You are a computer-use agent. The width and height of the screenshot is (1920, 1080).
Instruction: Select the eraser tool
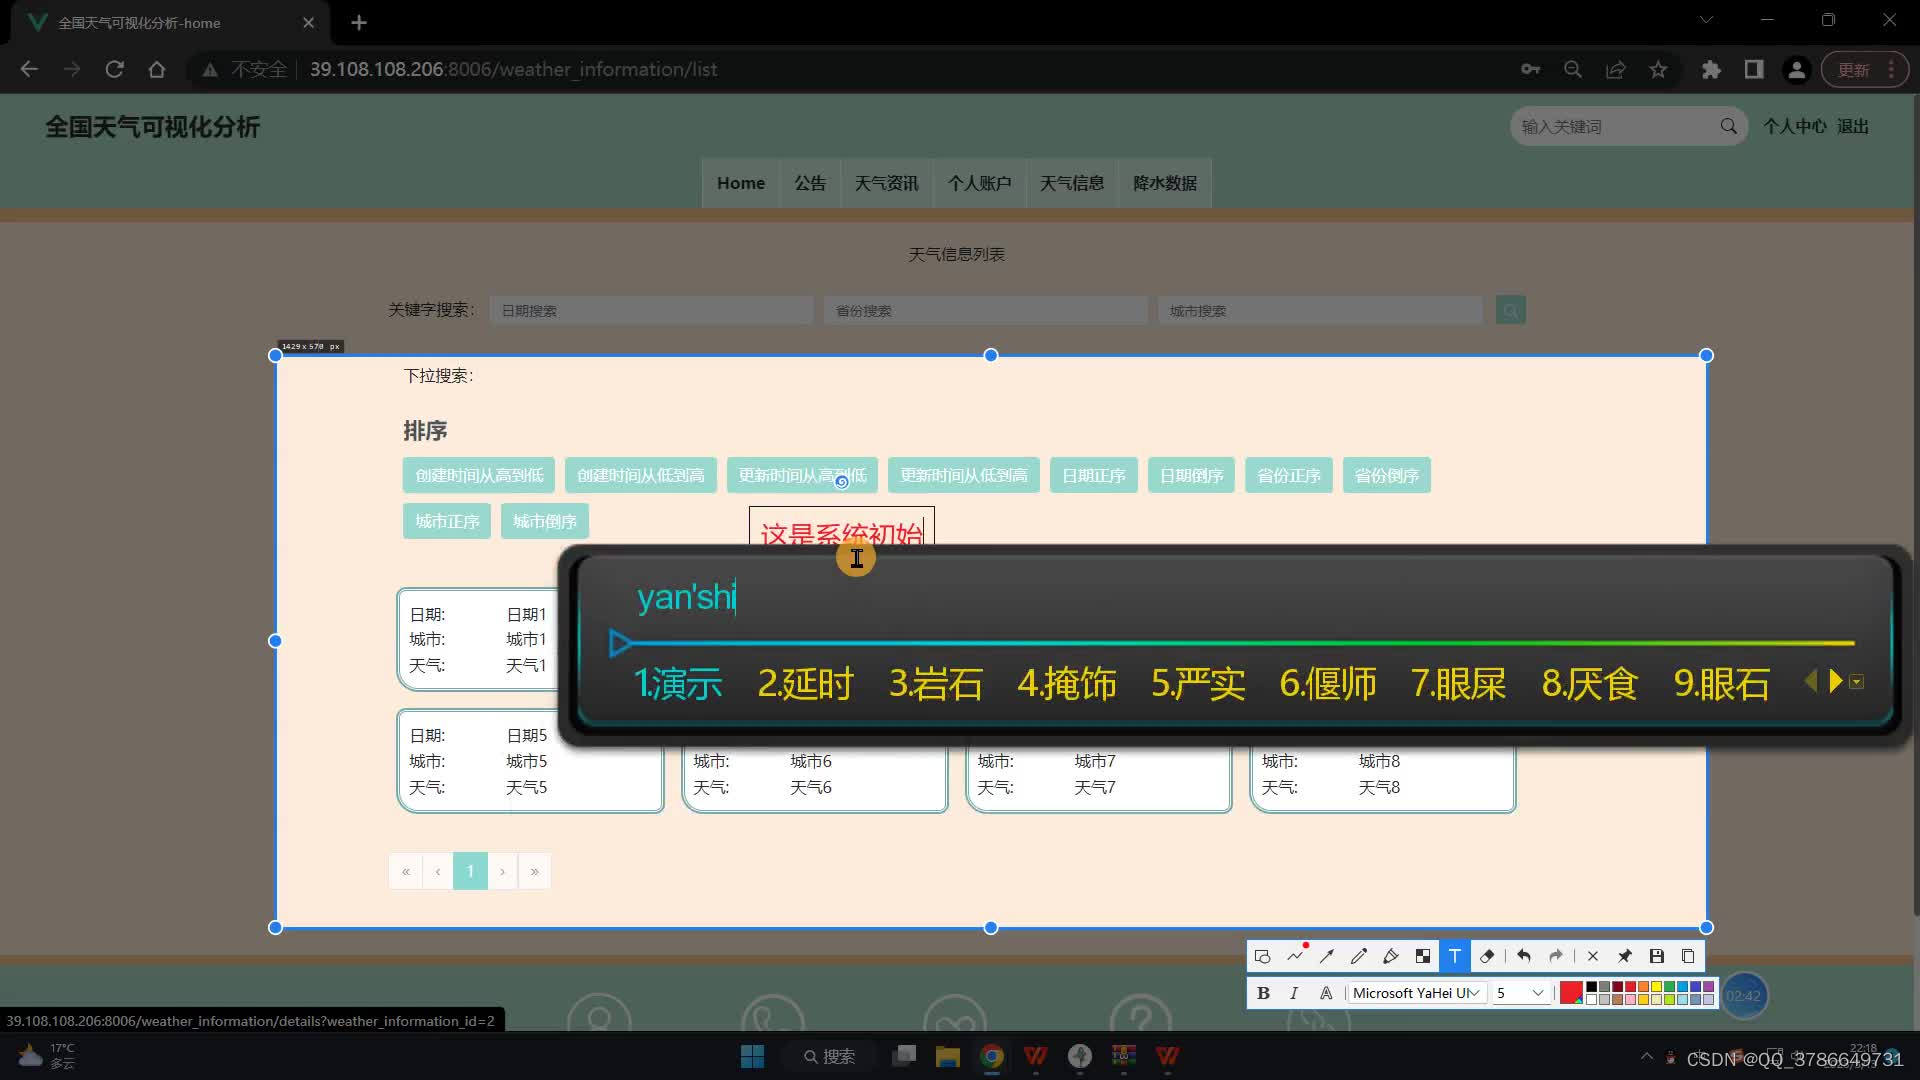click(x=1487, y=956)
